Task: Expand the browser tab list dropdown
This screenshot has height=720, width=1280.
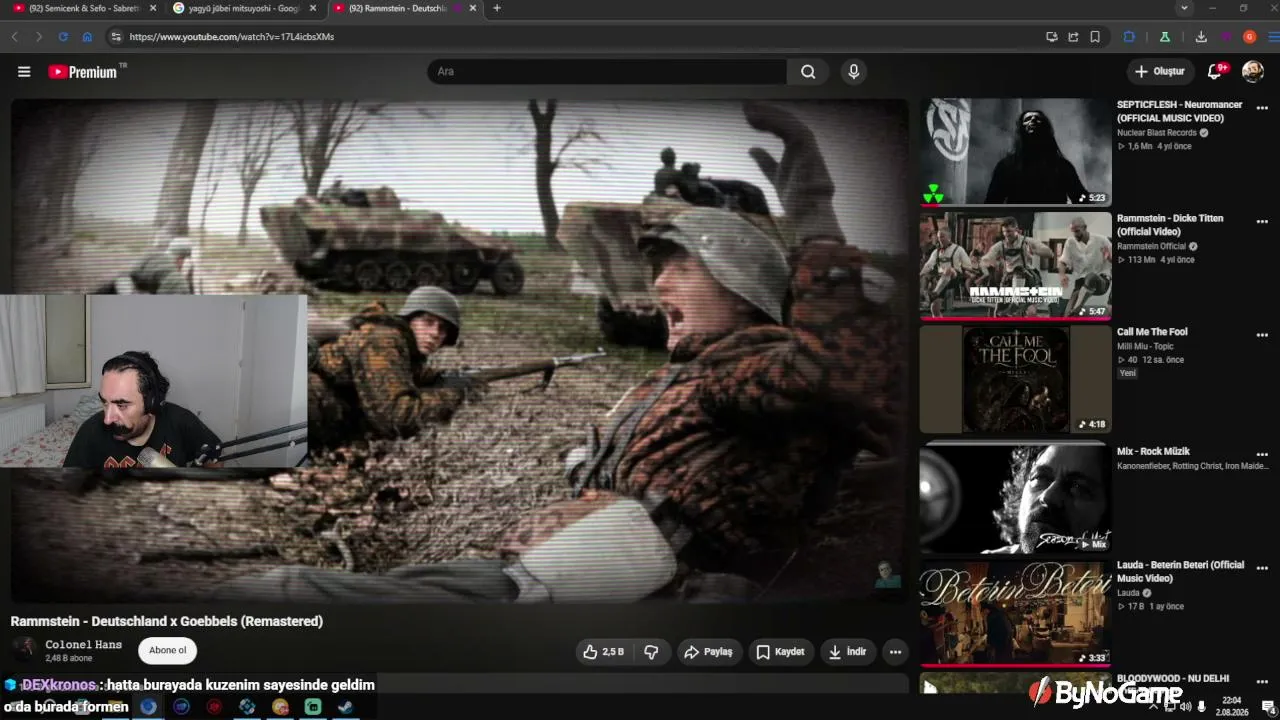Action: (1184, 8)
